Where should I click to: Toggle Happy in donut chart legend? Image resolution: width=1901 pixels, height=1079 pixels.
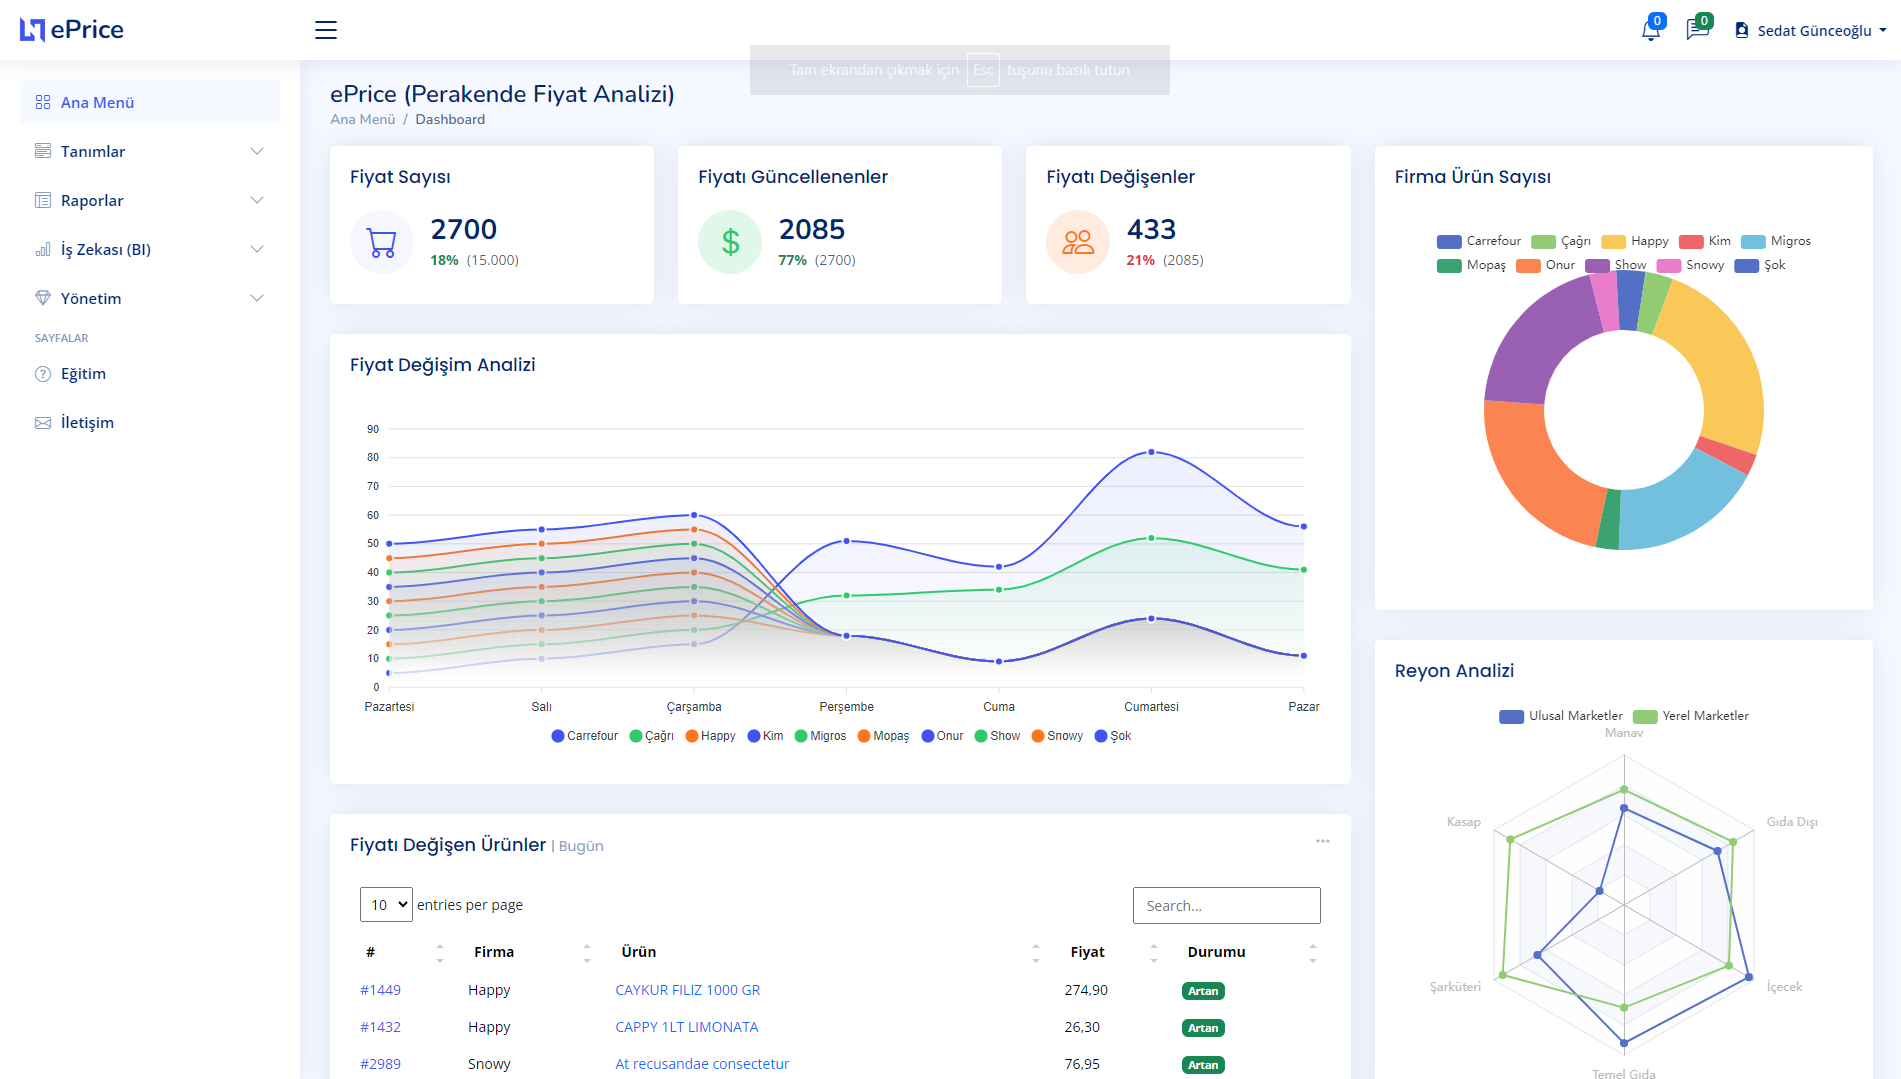pyautogui.click(x=1635, y=241)
